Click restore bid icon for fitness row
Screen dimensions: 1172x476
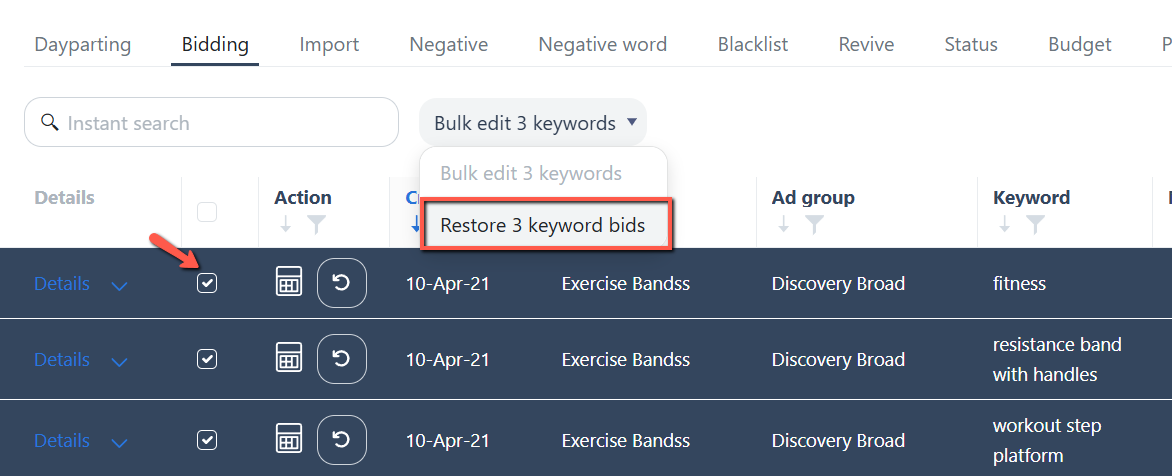(342, 282)
